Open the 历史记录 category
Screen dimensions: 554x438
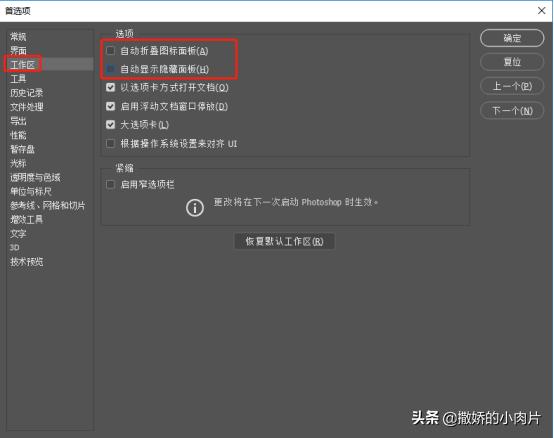[26, 93]
